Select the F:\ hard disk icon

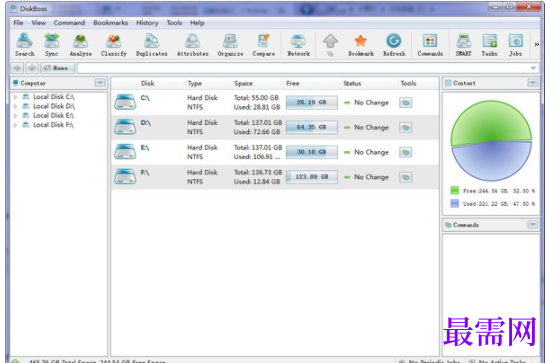pyautogui.click(x=125, y=176)
